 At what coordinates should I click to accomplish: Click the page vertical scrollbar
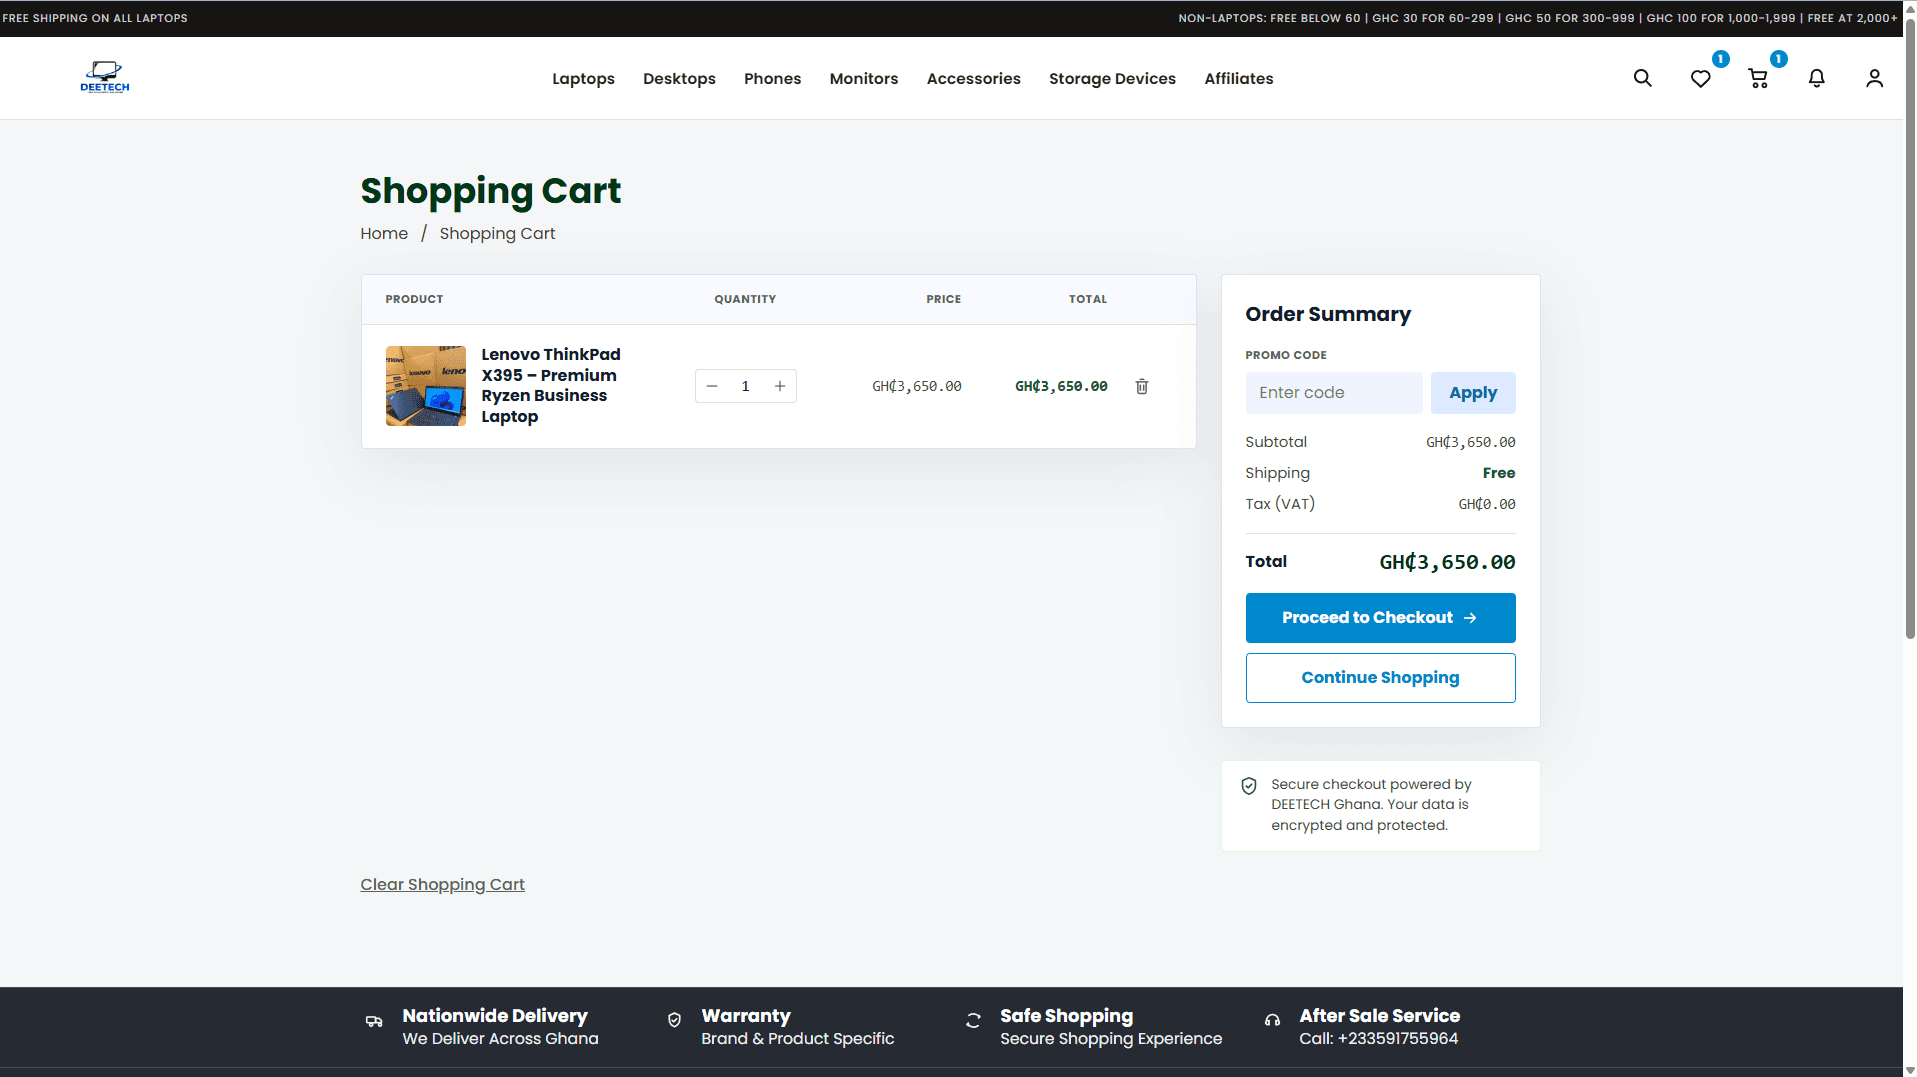(x=1910, y=330)
